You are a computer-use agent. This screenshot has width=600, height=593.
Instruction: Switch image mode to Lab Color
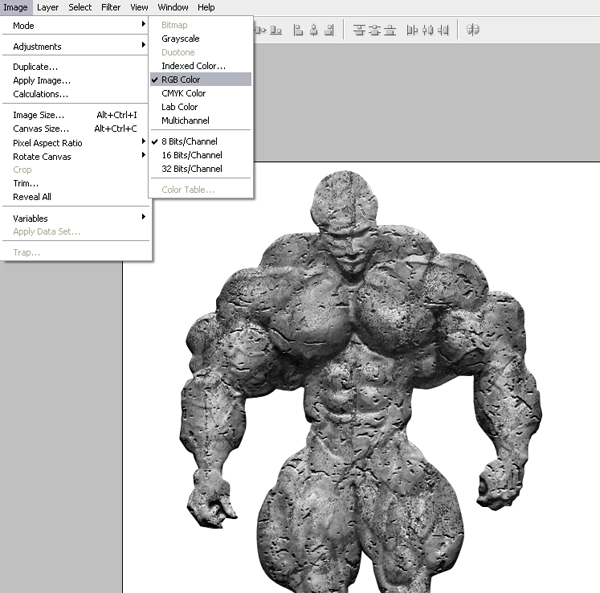click(x=201, y=107)
